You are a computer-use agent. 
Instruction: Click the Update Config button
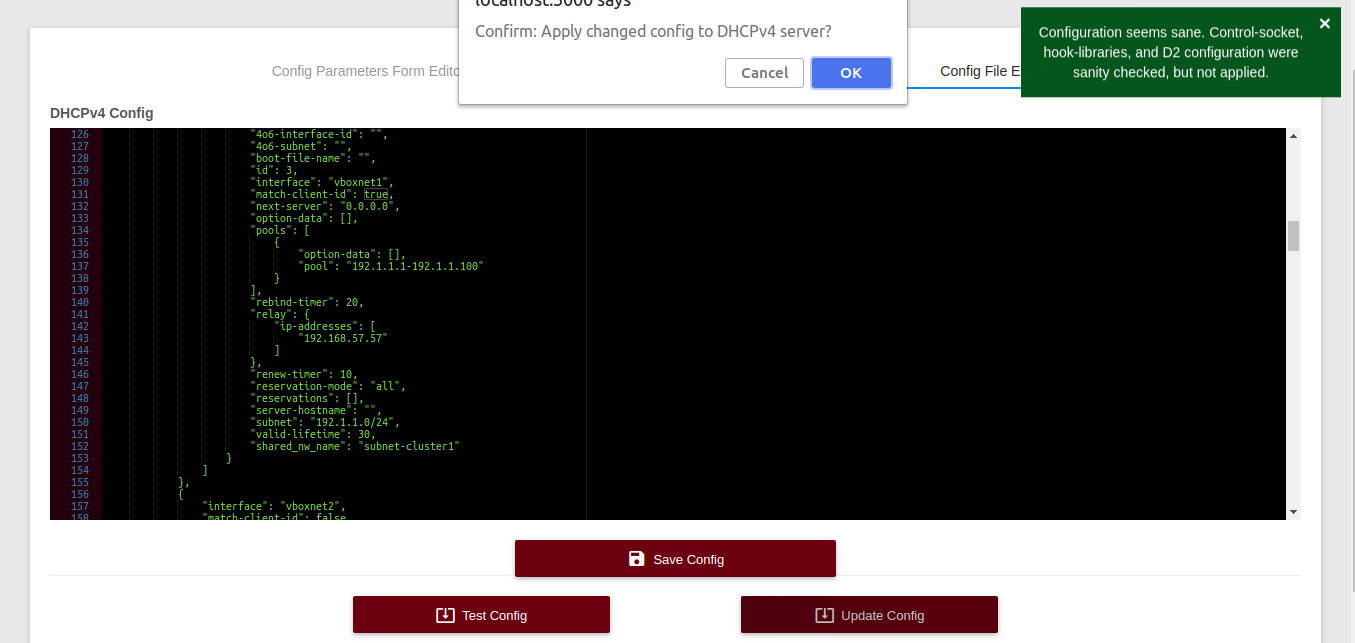coord(869,615)
